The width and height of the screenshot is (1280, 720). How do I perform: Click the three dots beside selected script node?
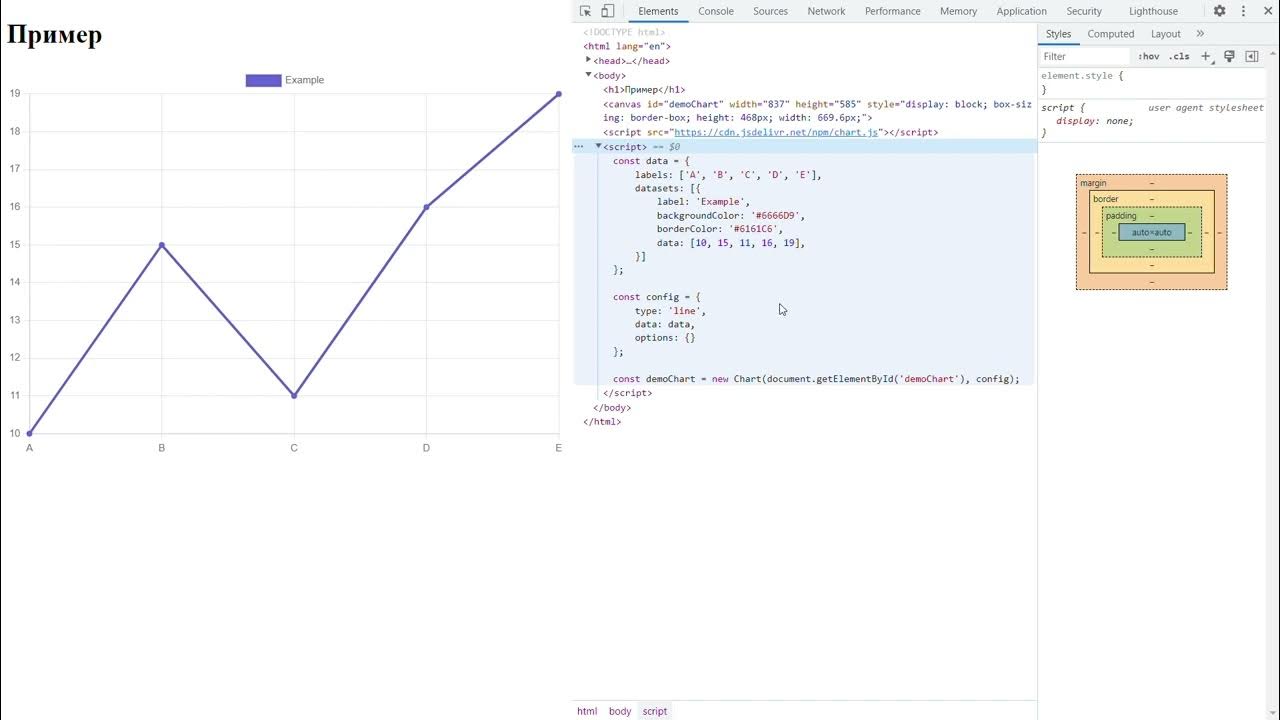click(x=578, y=146)
